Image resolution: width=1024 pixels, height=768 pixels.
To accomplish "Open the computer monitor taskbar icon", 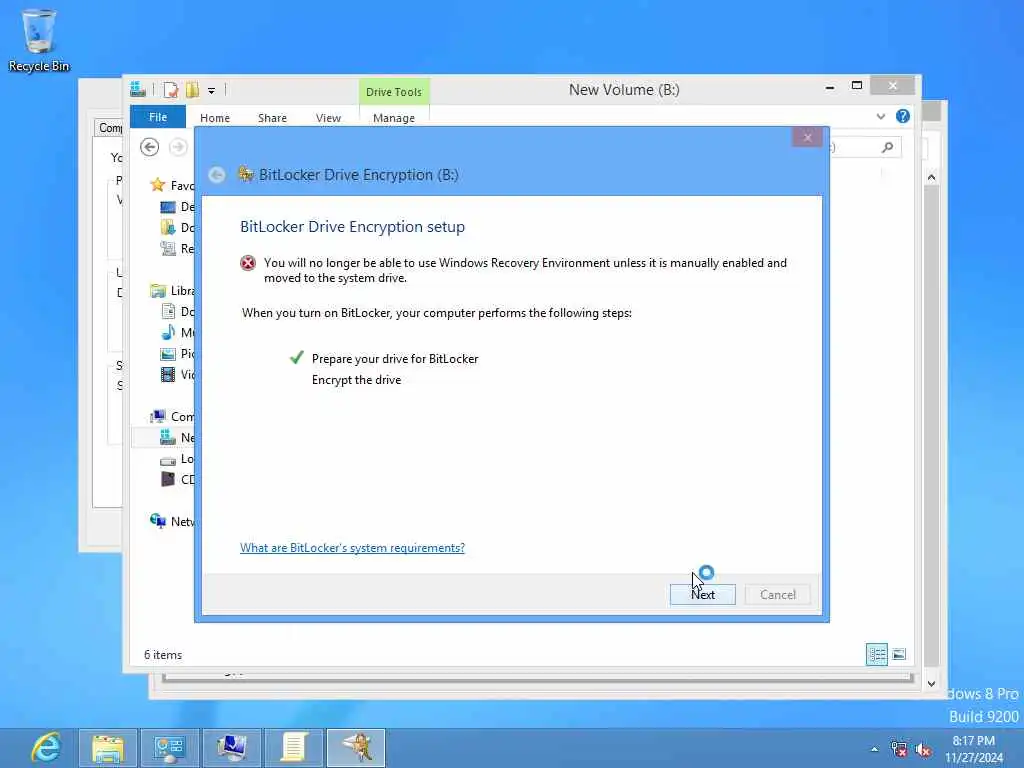I will click(232, 748).
